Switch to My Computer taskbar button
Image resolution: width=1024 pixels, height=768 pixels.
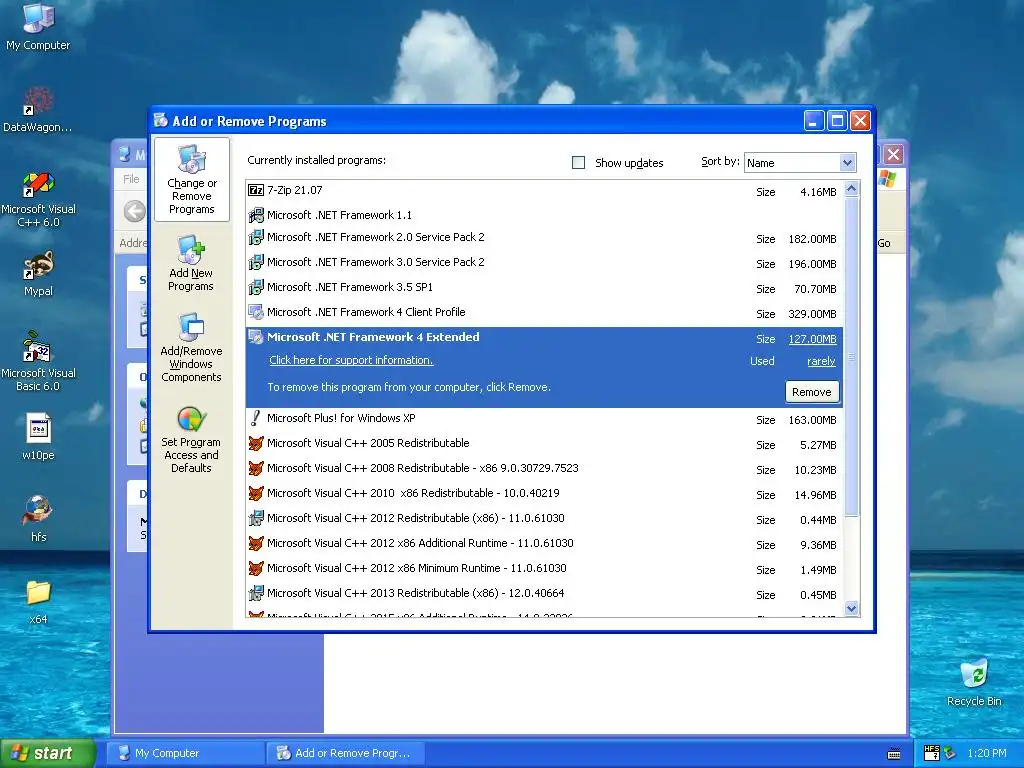[185, 753]
